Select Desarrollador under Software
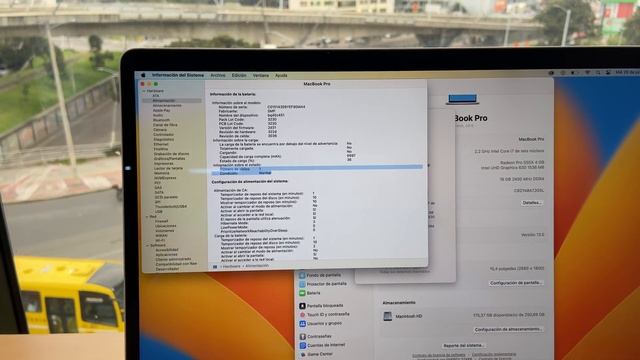The image size is (640, 360). click(x=167, y=269)
